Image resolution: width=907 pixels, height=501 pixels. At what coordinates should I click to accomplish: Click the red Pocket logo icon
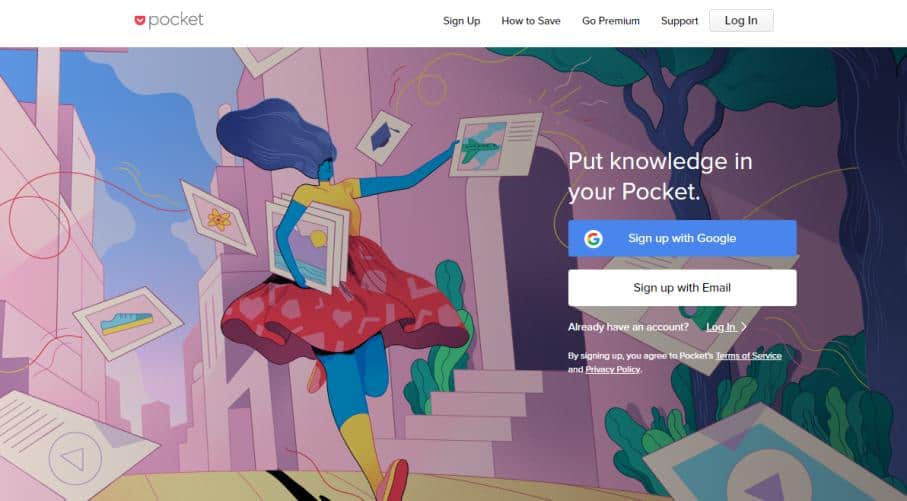coord(139,21)
